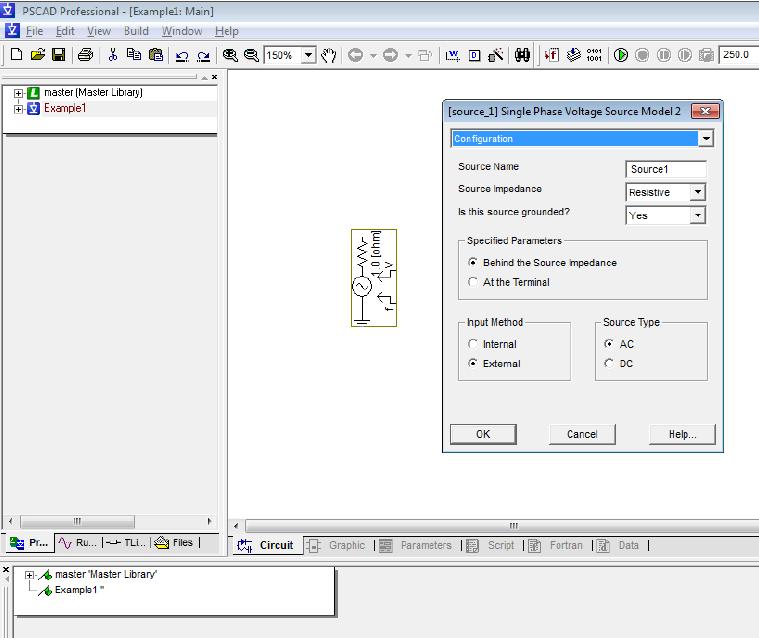Viewport: 759px width, 638px height.
Task: Click the Zoom In magnifier icon
Action: [x=230, y=55]
